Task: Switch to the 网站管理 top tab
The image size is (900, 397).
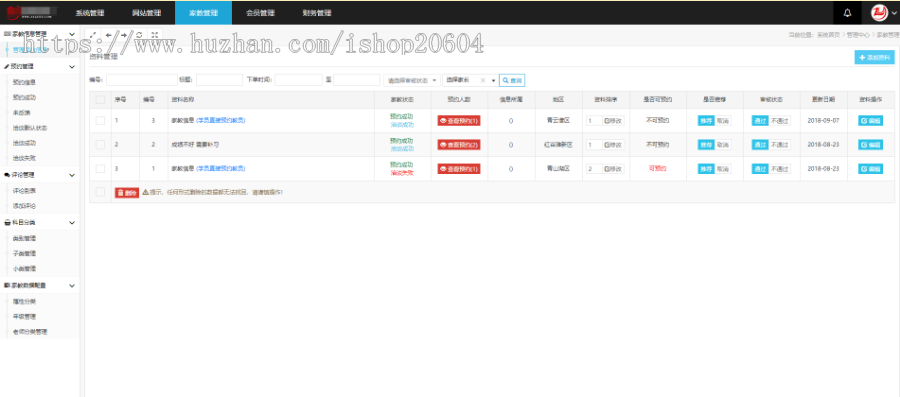Action: [x=146, y=13]
